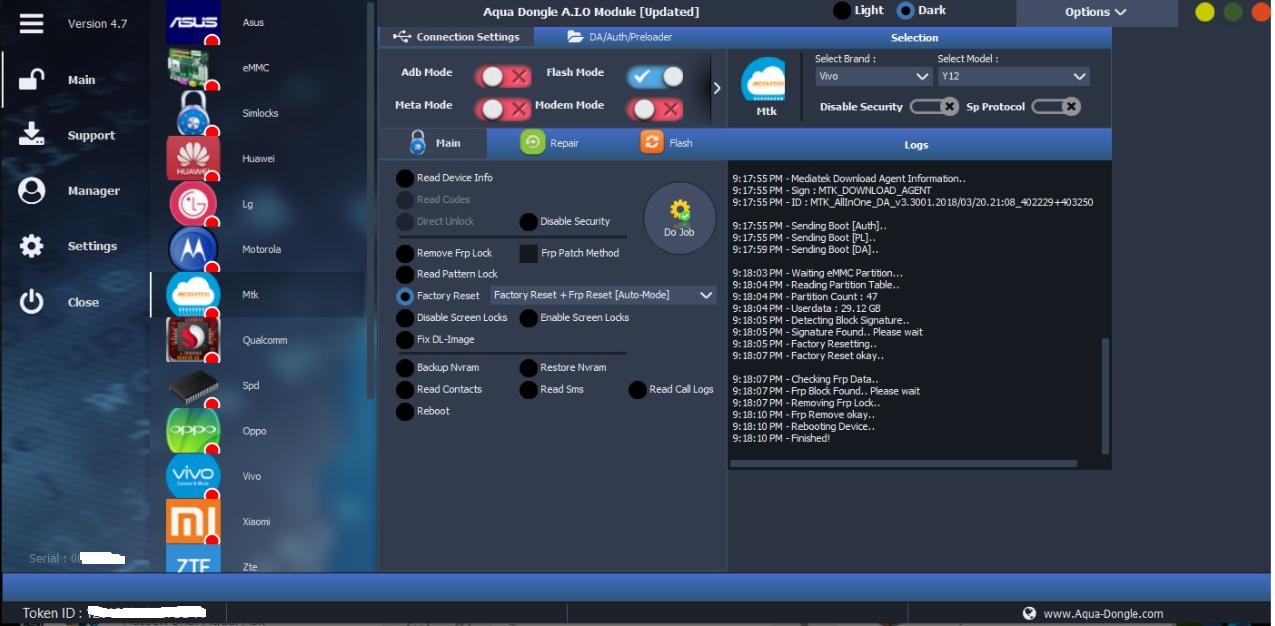Viewport: 1275px width, 626px height.
Task: Select the Dark theme radio button
Action: click(906, 11)
